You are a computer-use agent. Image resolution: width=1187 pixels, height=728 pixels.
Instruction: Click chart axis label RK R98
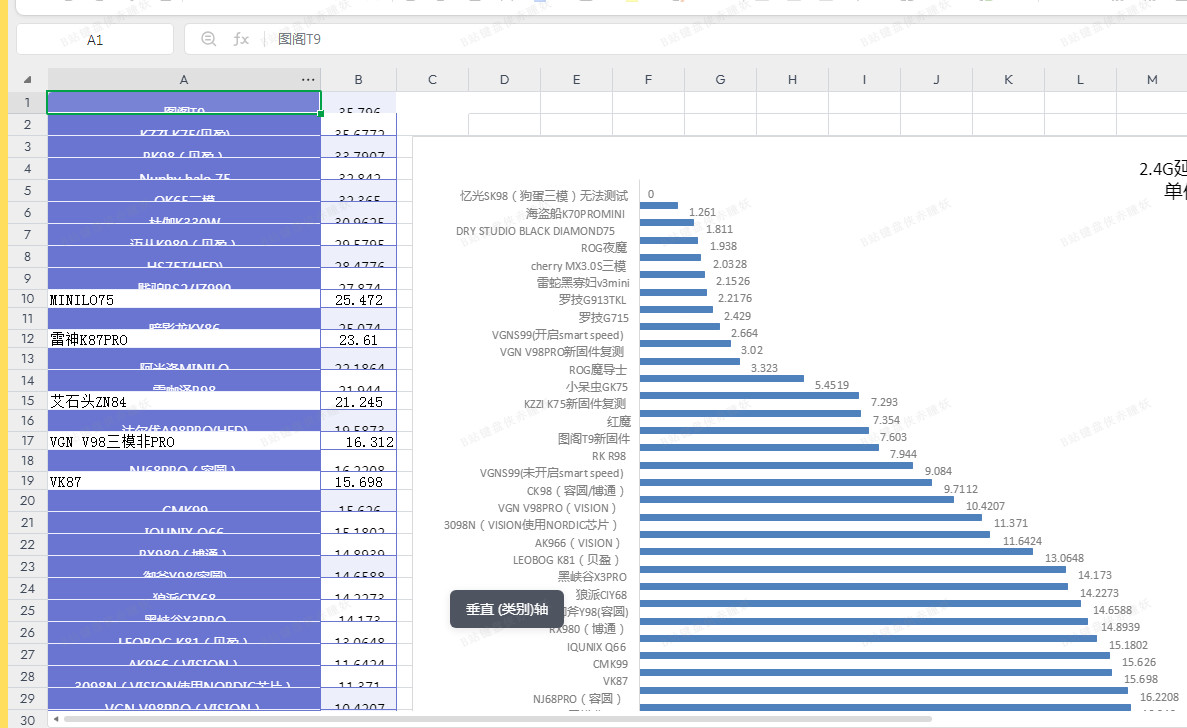point(609,456)
